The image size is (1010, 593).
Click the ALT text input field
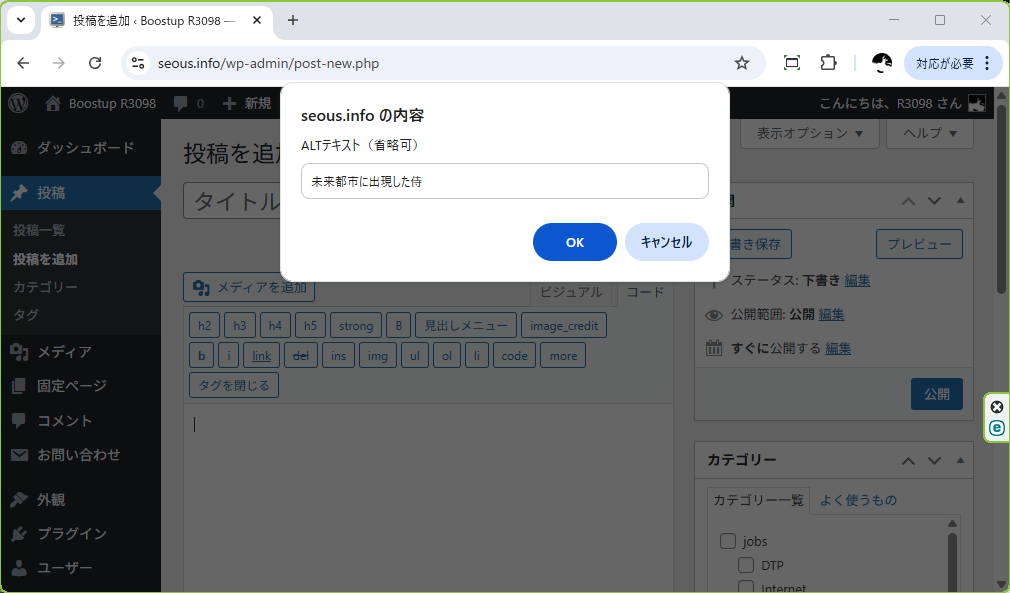pos(504,181)
